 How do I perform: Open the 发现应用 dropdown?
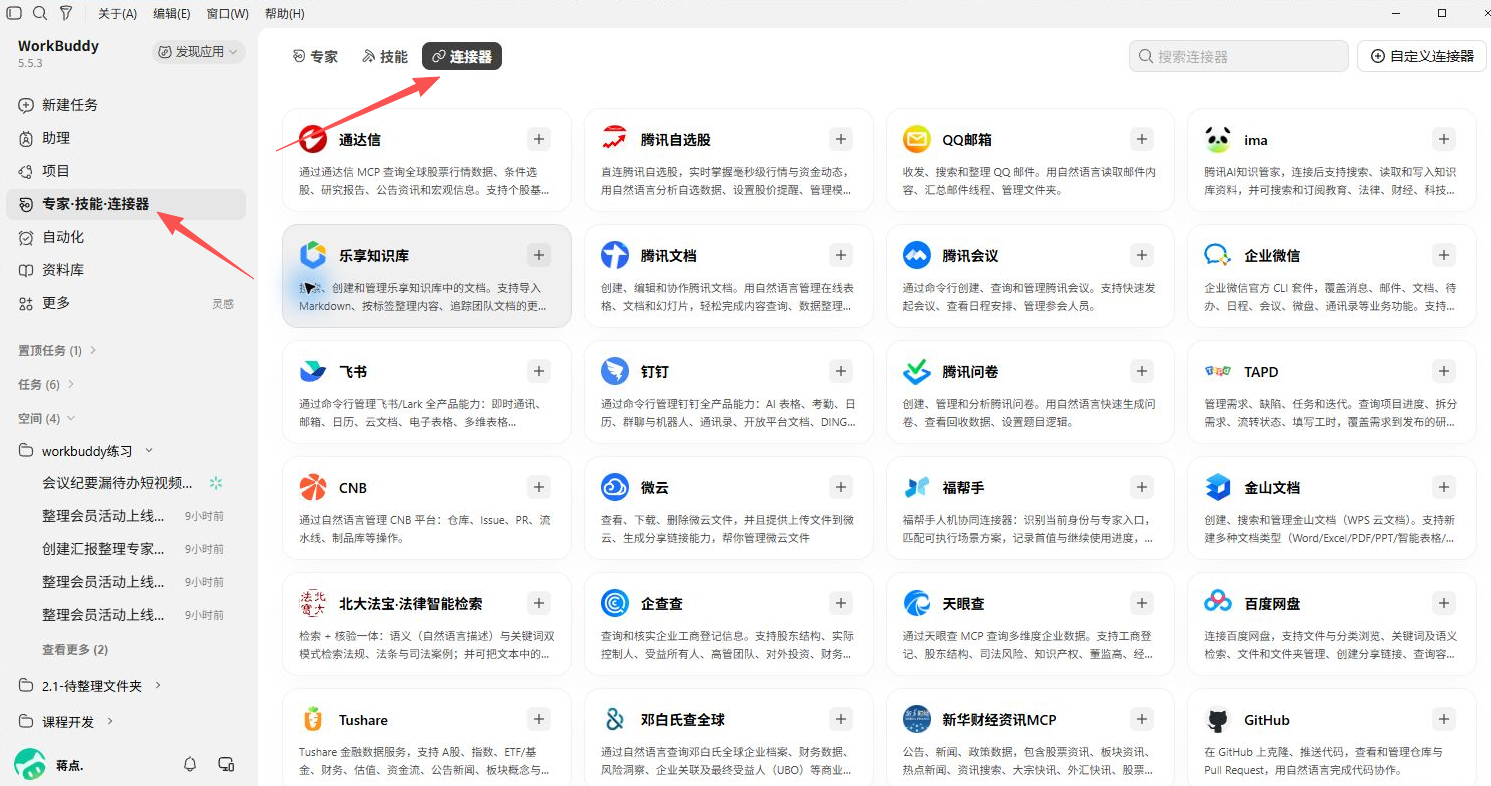click(199, 52)
